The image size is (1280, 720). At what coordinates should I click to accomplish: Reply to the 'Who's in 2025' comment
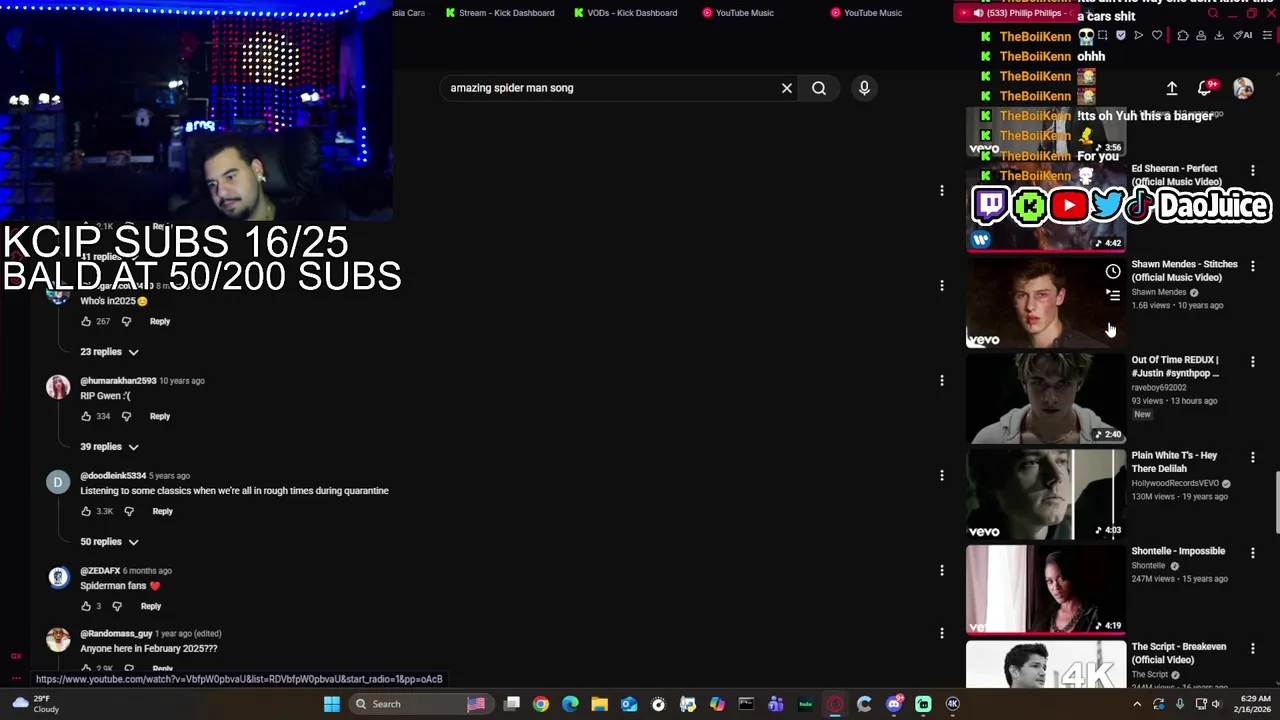(x=160, y=321)
